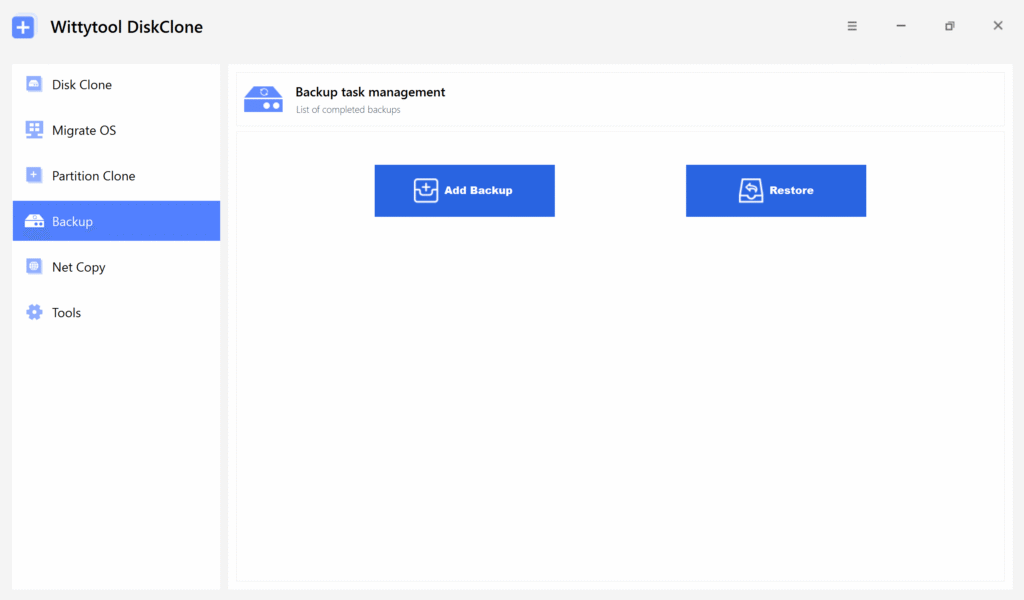Click the "Backup task management" heading
Image resolution: width=1024 pixels, height=600 pixels.
(x=370, y=92)
